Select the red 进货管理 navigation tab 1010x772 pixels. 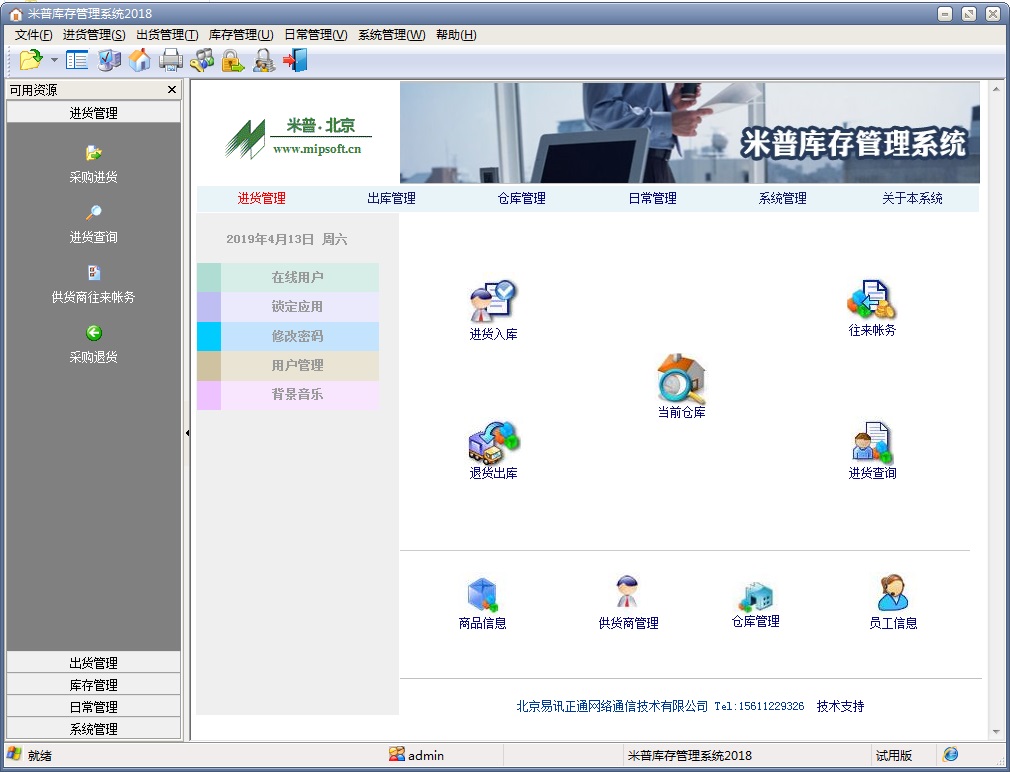262,198
